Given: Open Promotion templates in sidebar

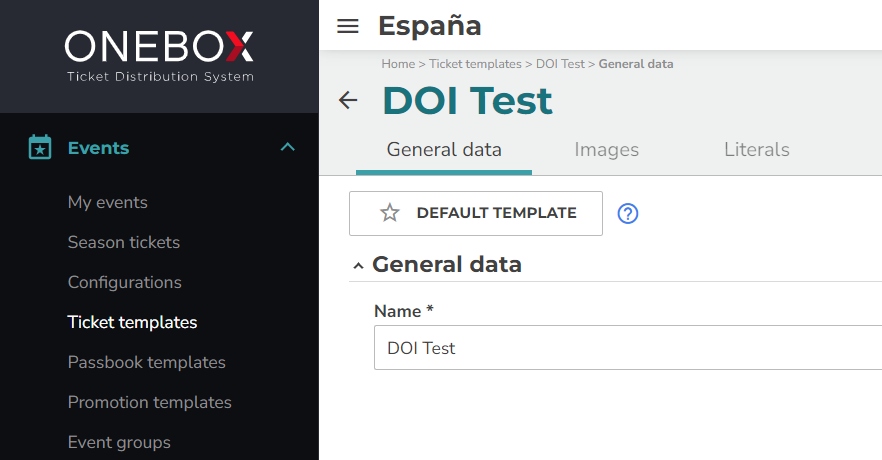Looking at the screenshot, I should [150, 402].
